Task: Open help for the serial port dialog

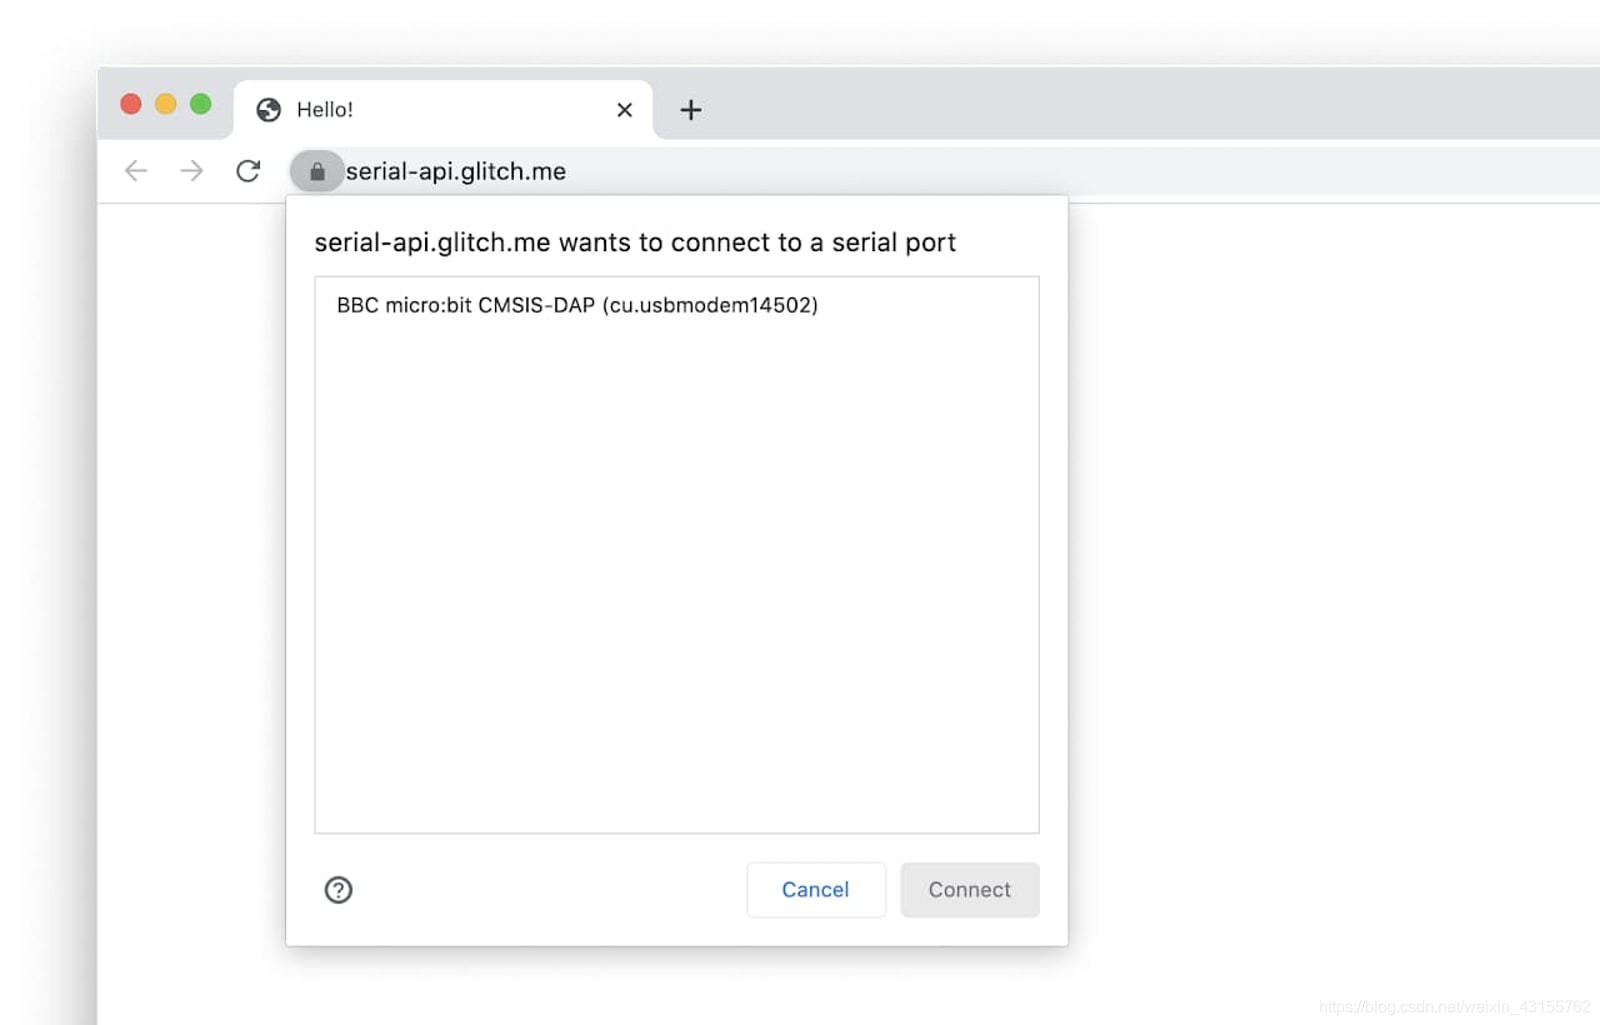Action: coord(338,889)
